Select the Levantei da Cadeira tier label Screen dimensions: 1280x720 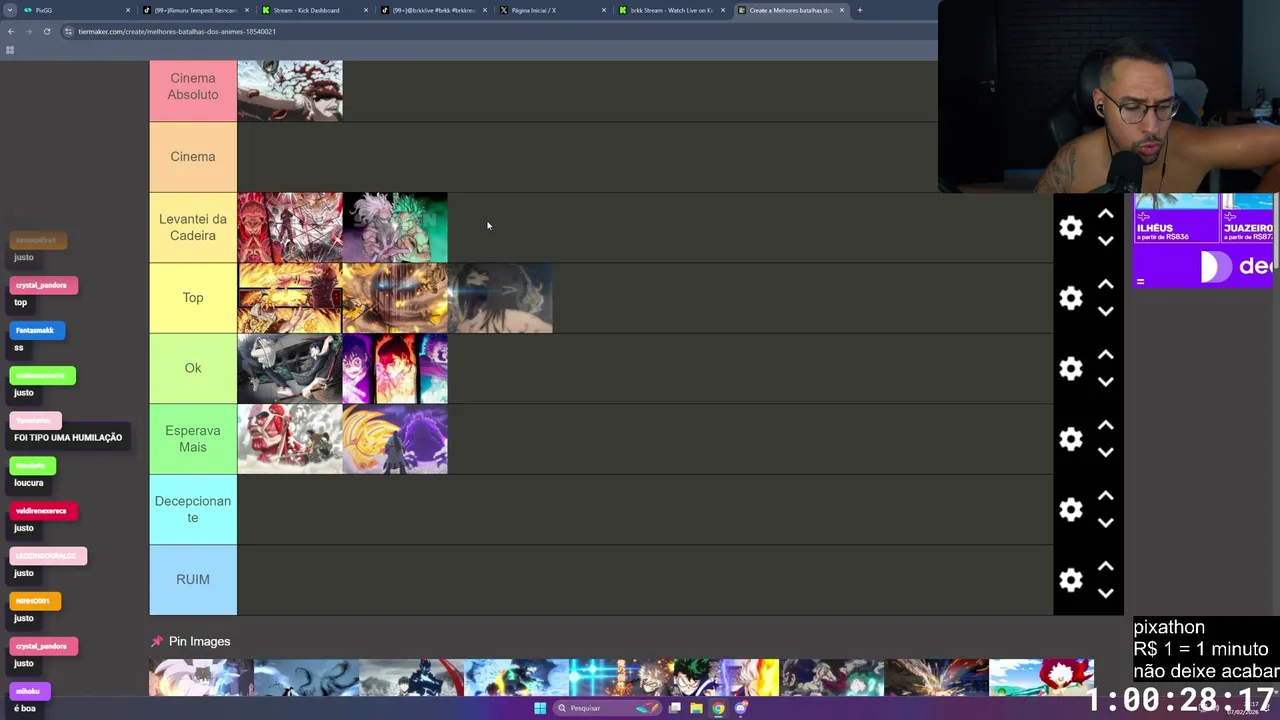(x=193, y=227)
